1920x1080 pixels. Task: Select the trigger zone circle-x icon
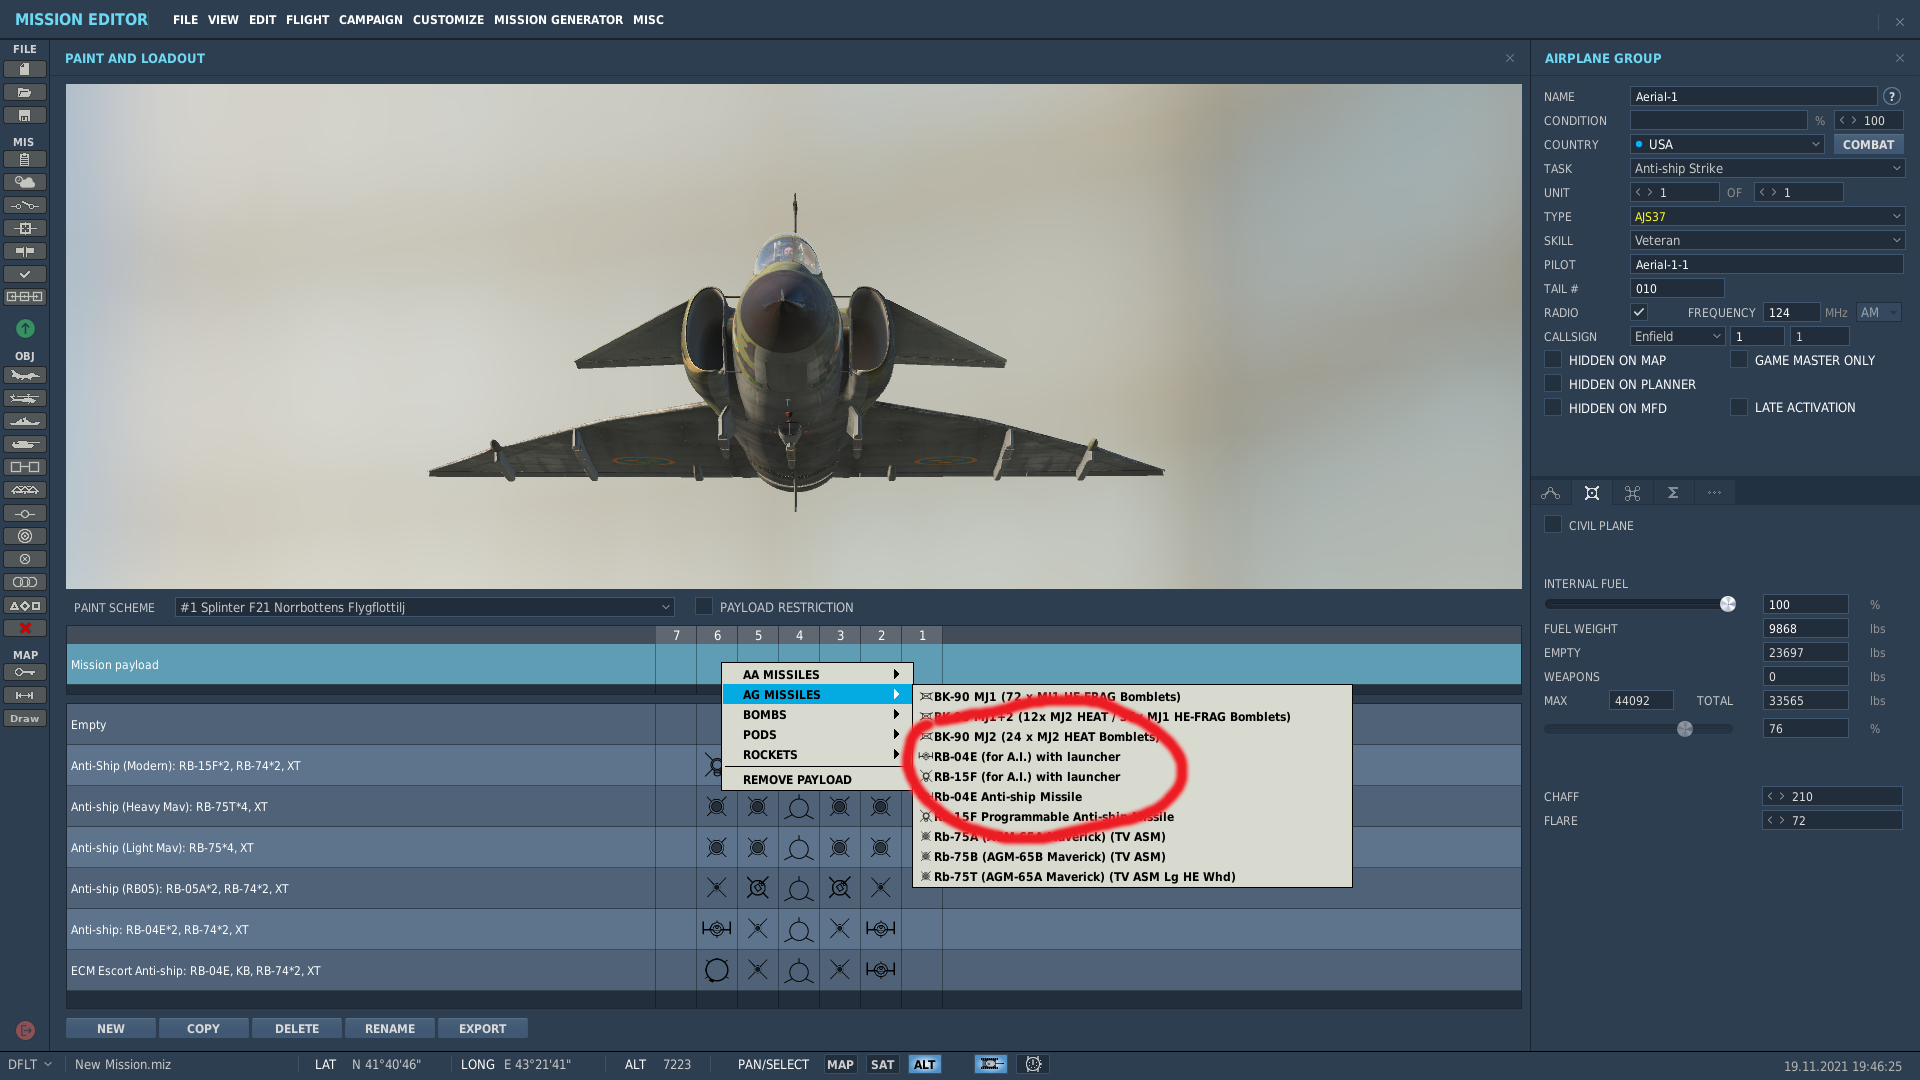pyautogui.click(x=25, y=559)
